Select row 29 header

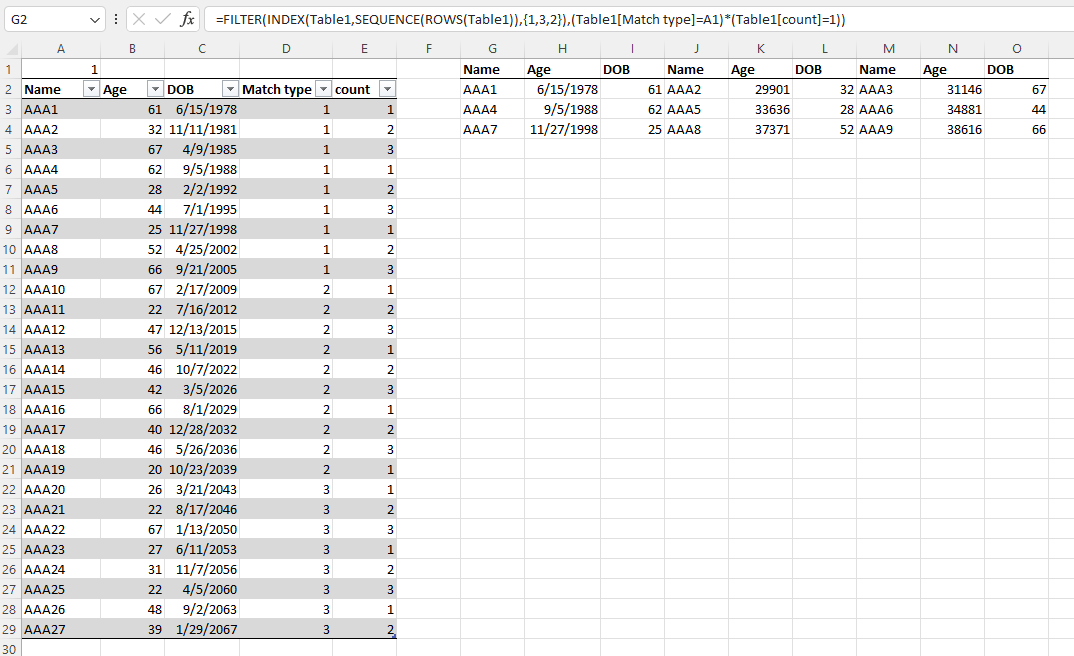click(x=10, y=629)
